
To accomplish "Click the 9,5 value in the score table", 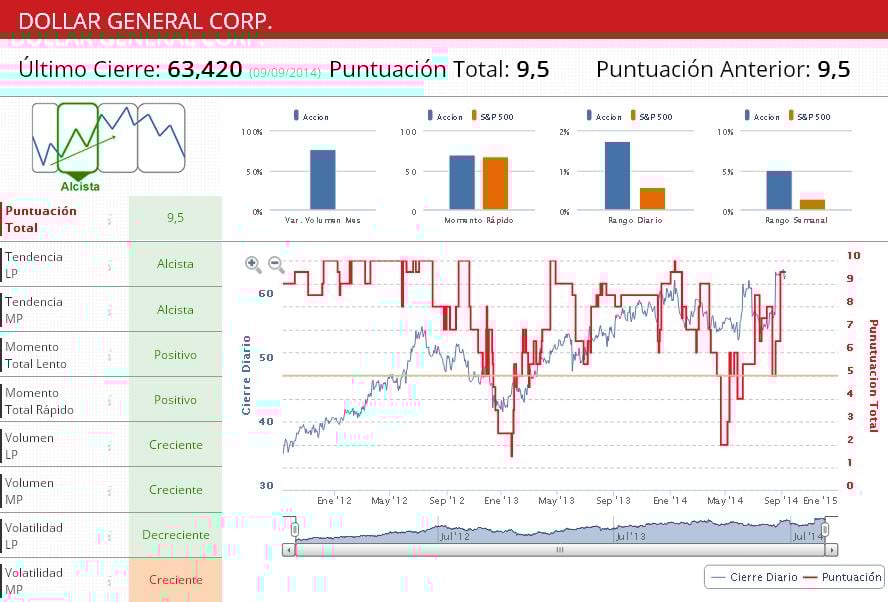I will pyautogui.click(x=176, y=218).
